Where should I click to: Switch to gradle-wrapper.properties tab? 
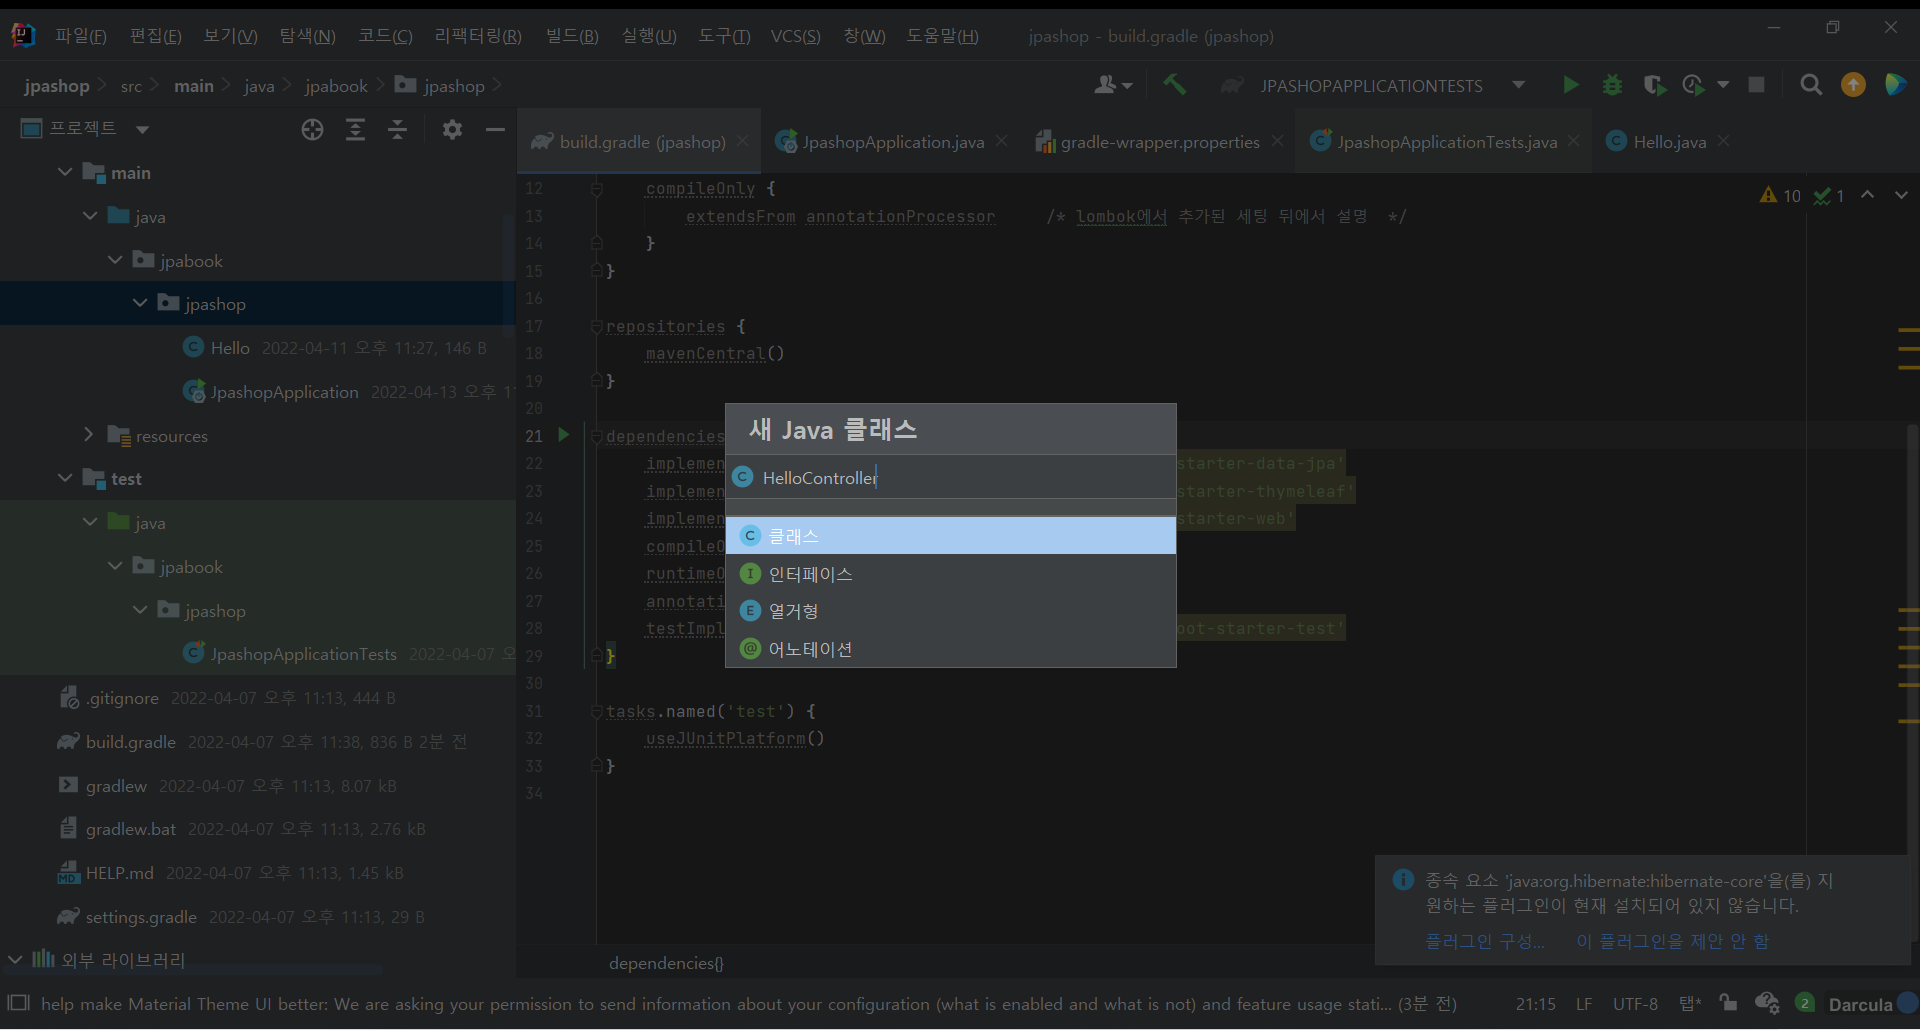[1160, 142]
